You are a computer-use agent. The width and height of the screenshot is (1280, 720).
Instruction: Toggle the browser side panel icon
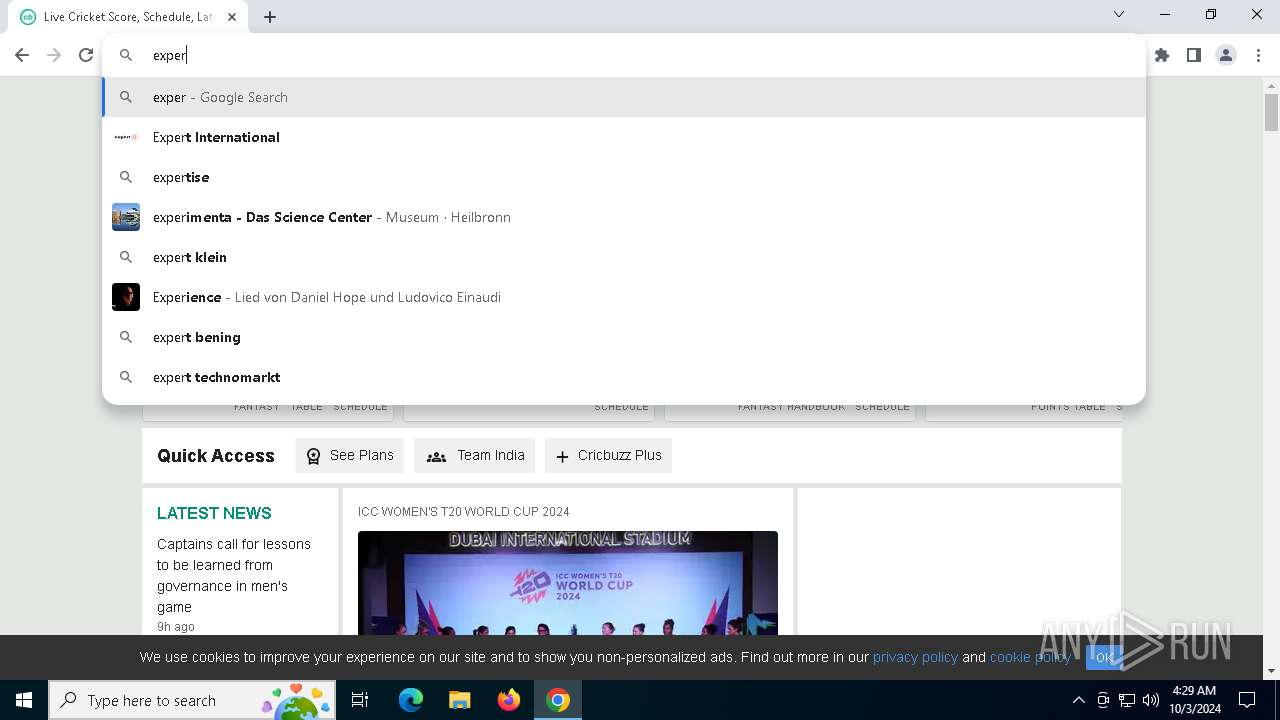point(1194,55)
